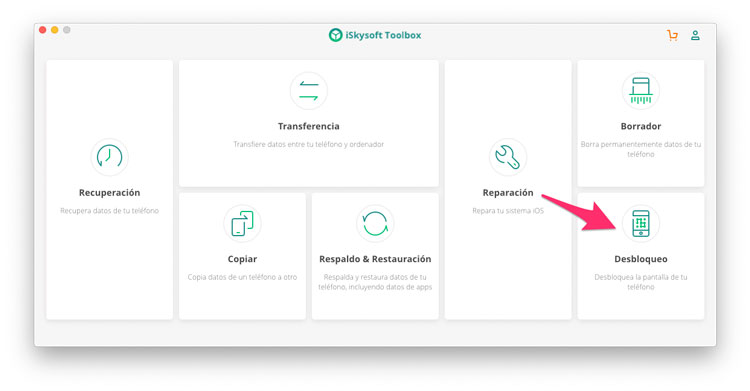Image resolution: width=750 pixels, height=391 pixels.
Task: Click 'Respalda y restaura datos' description
Action: coord(375,282)
